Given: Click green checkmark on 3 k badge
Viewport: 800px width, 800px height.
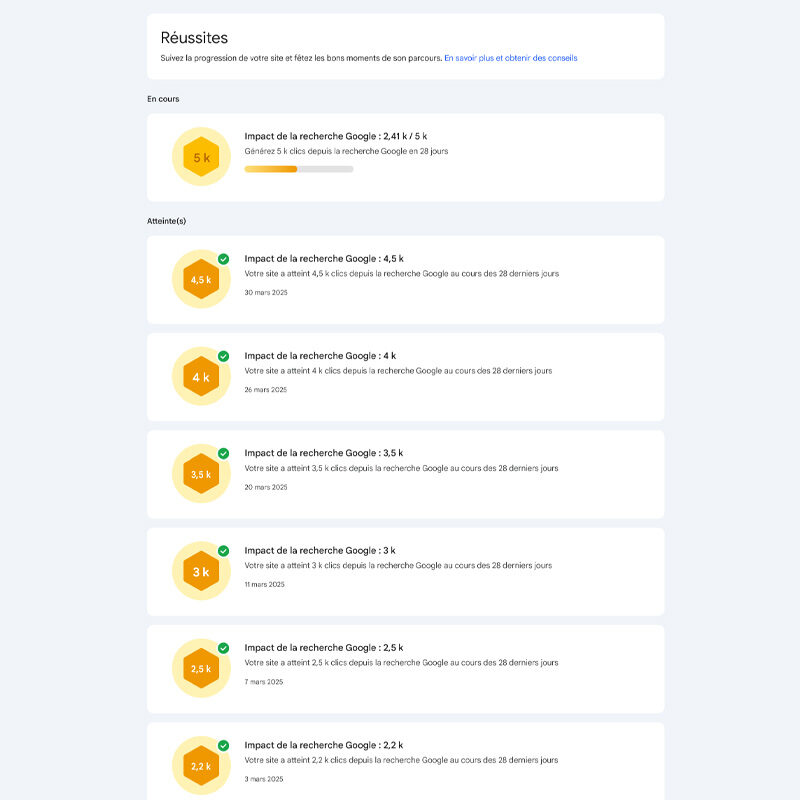Looking at the screenshot, I should tap(223, 551).
